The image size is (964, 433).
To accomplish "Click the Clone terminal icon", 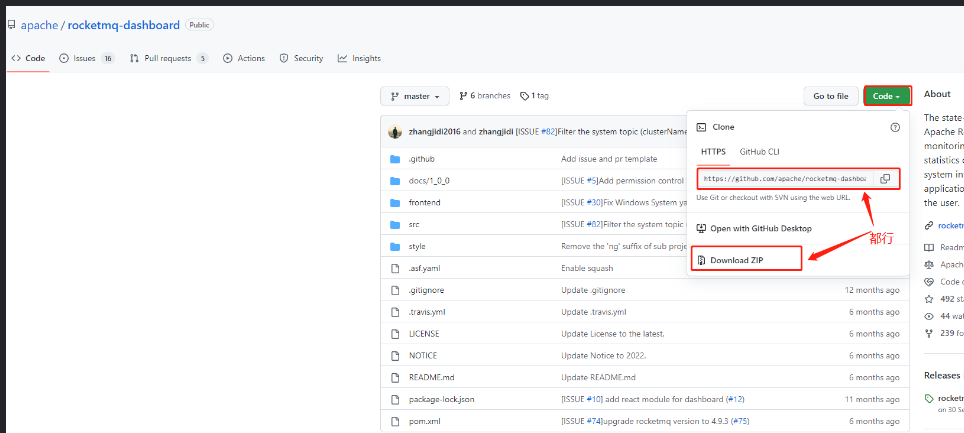I will [x=701, y=127].
